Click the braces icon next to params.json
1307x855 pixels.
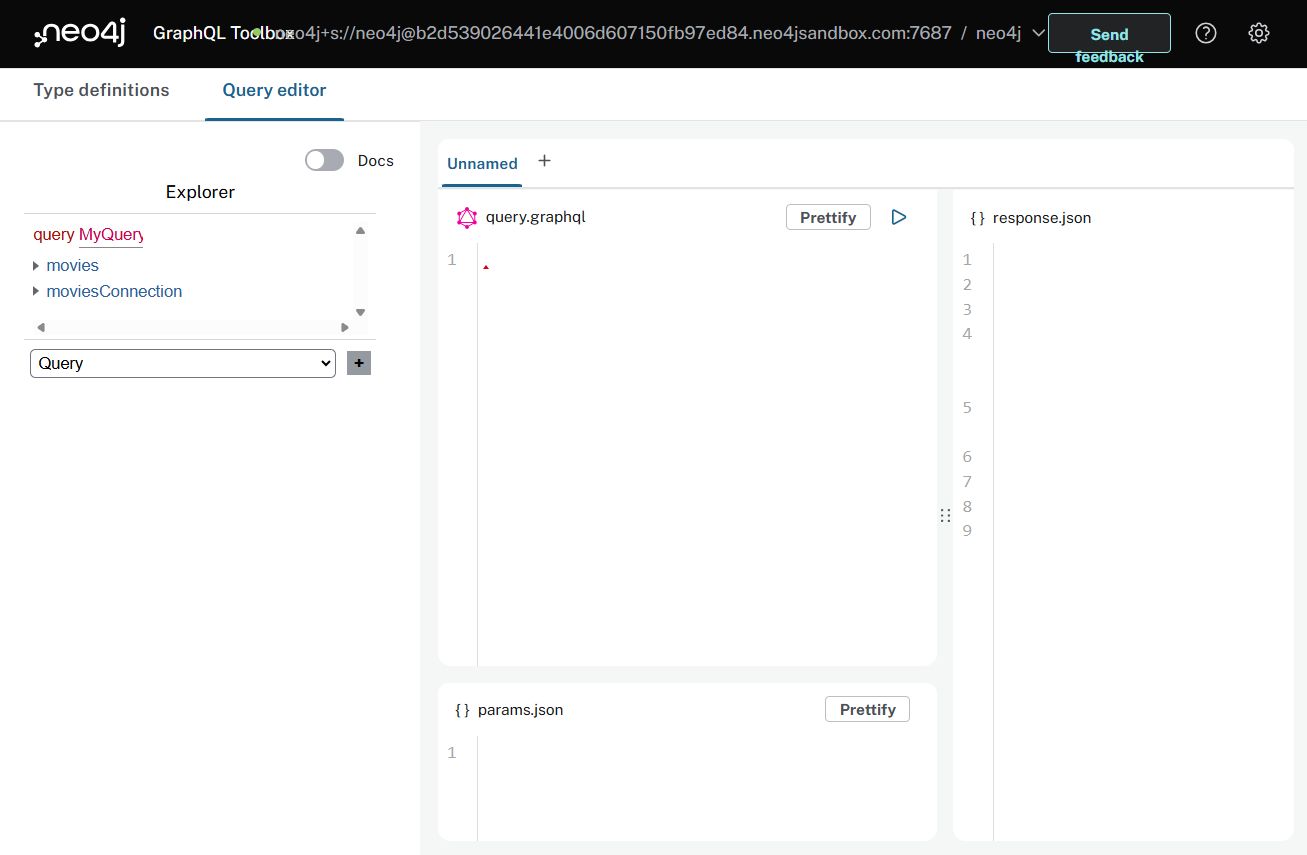462,710
